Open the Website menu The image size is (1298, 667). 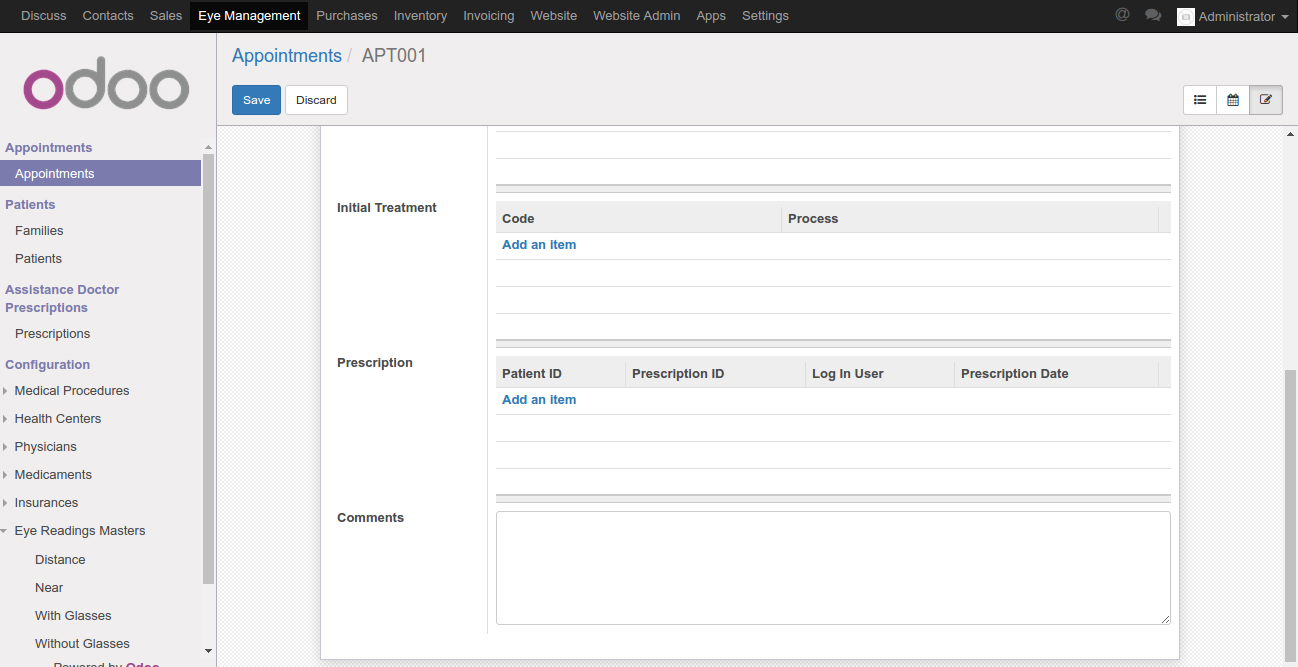[554, 16]
